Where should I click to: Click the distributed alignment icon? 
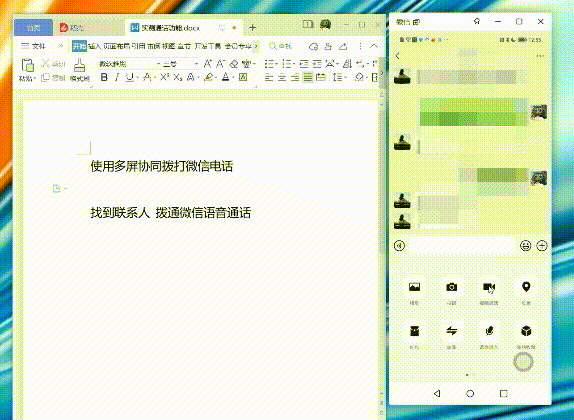tap(321, 77)
